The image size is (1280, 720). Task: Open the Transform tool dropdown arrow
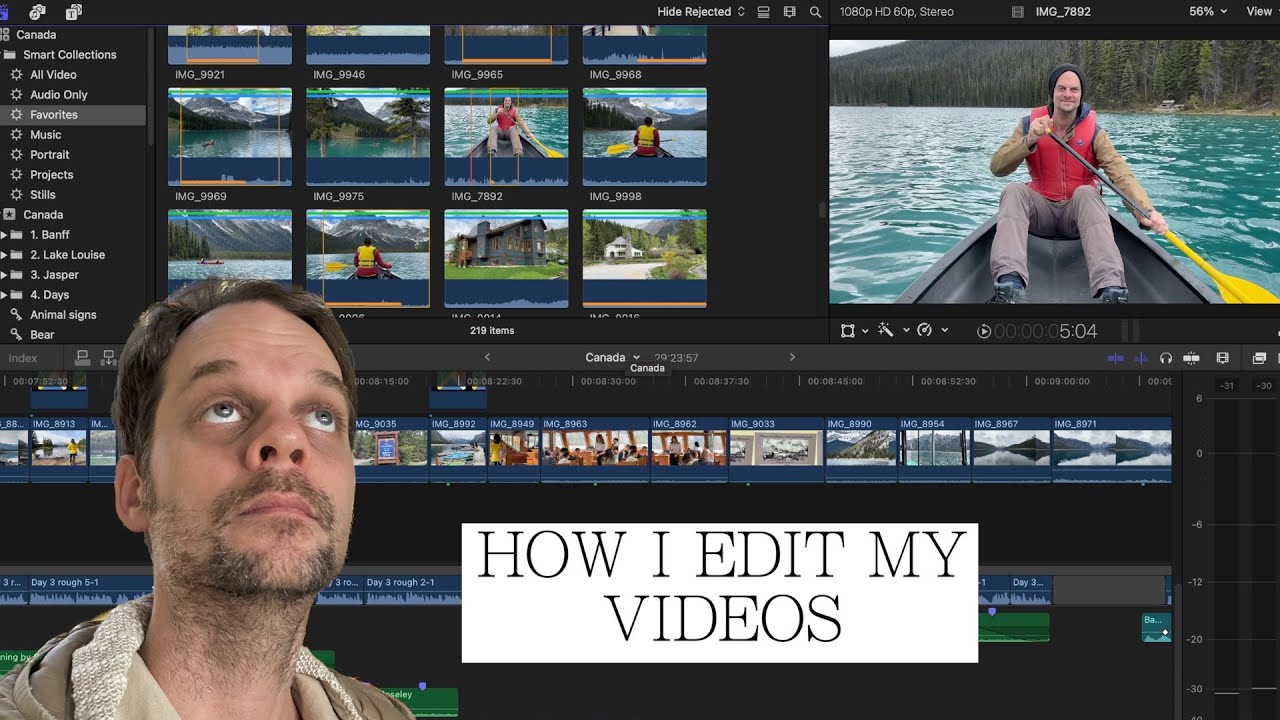click(x=865, y=331)
